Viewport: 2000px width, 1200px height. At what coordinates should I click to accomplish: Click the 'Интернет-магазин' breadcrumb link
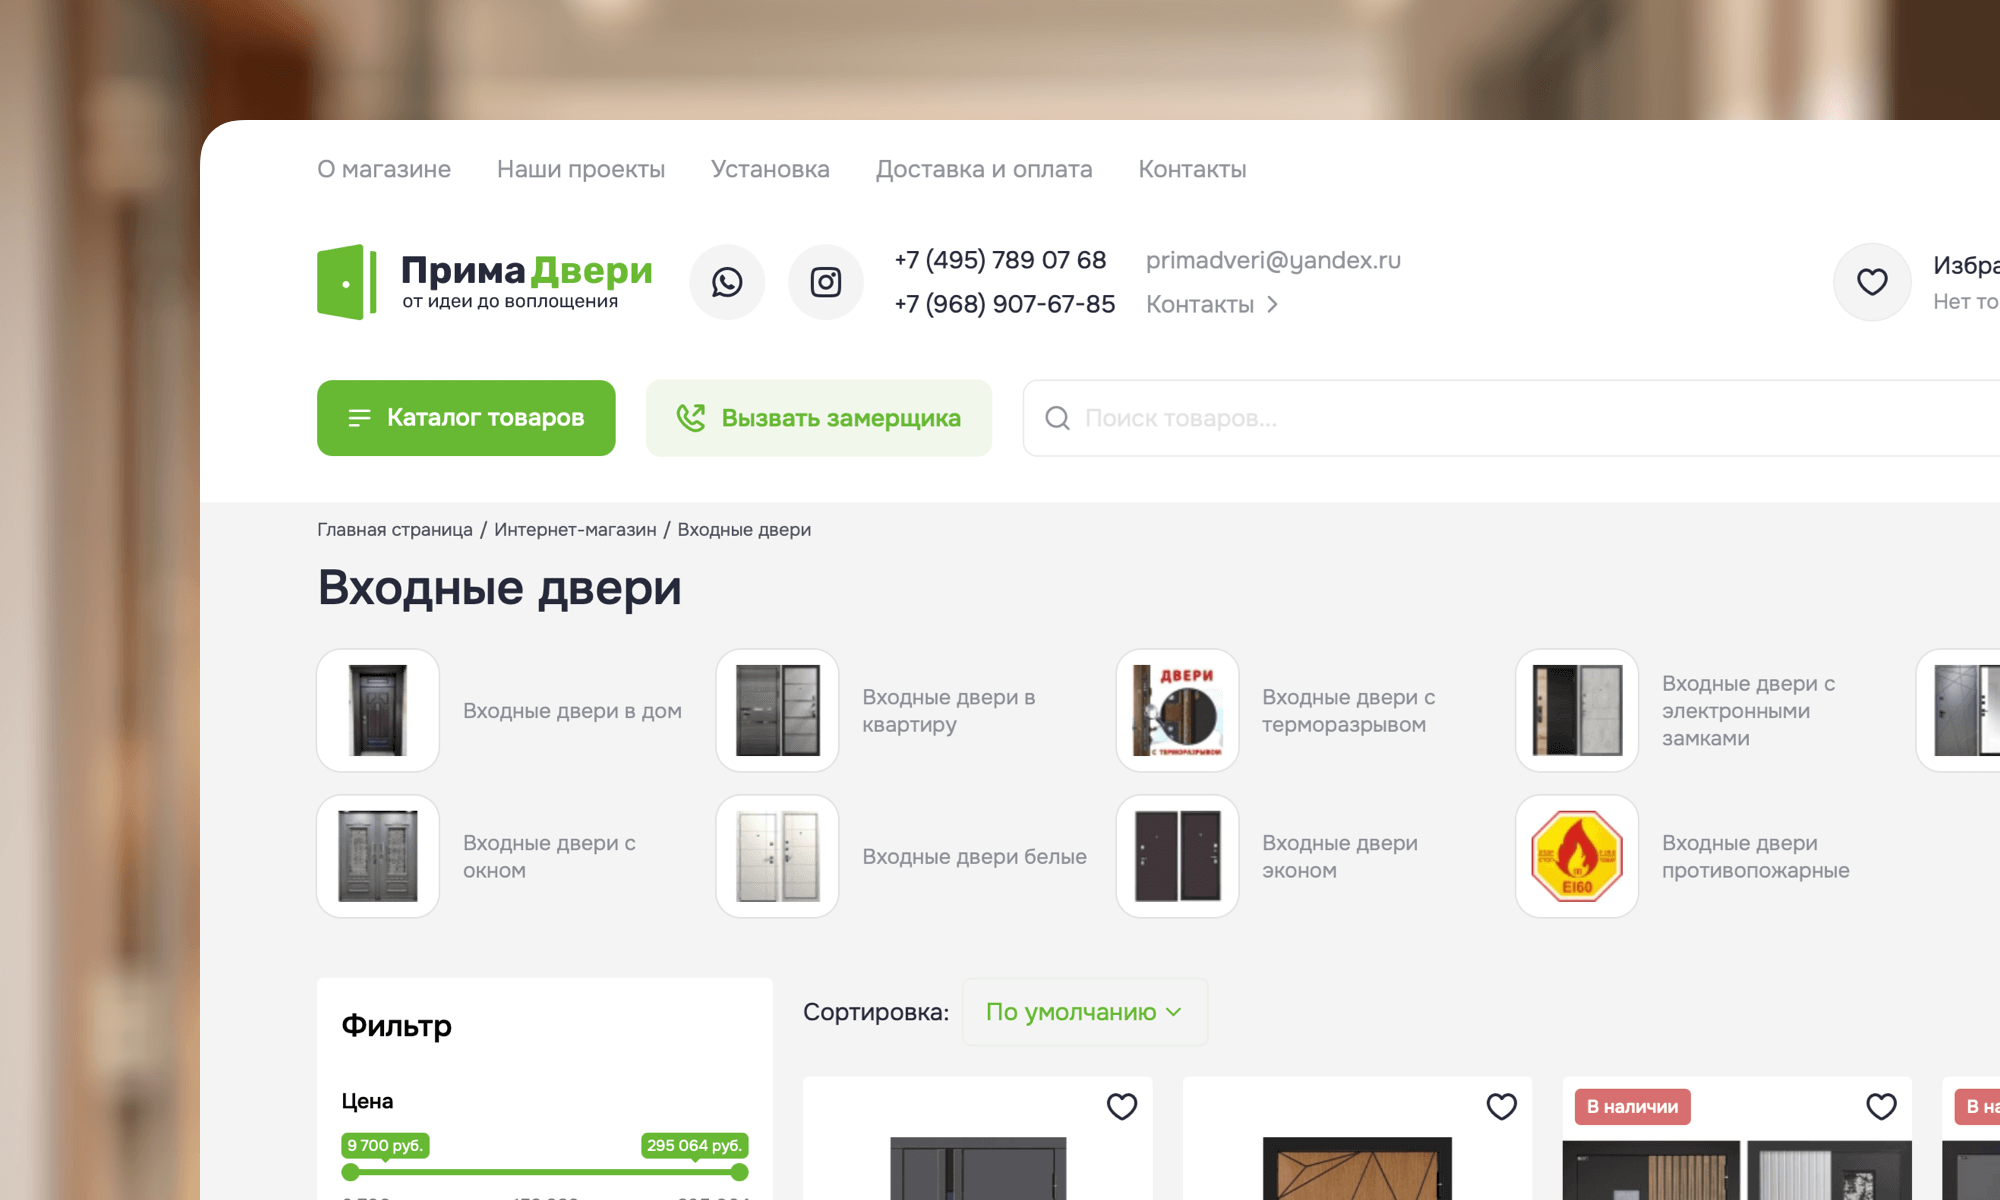pos(575,530)
